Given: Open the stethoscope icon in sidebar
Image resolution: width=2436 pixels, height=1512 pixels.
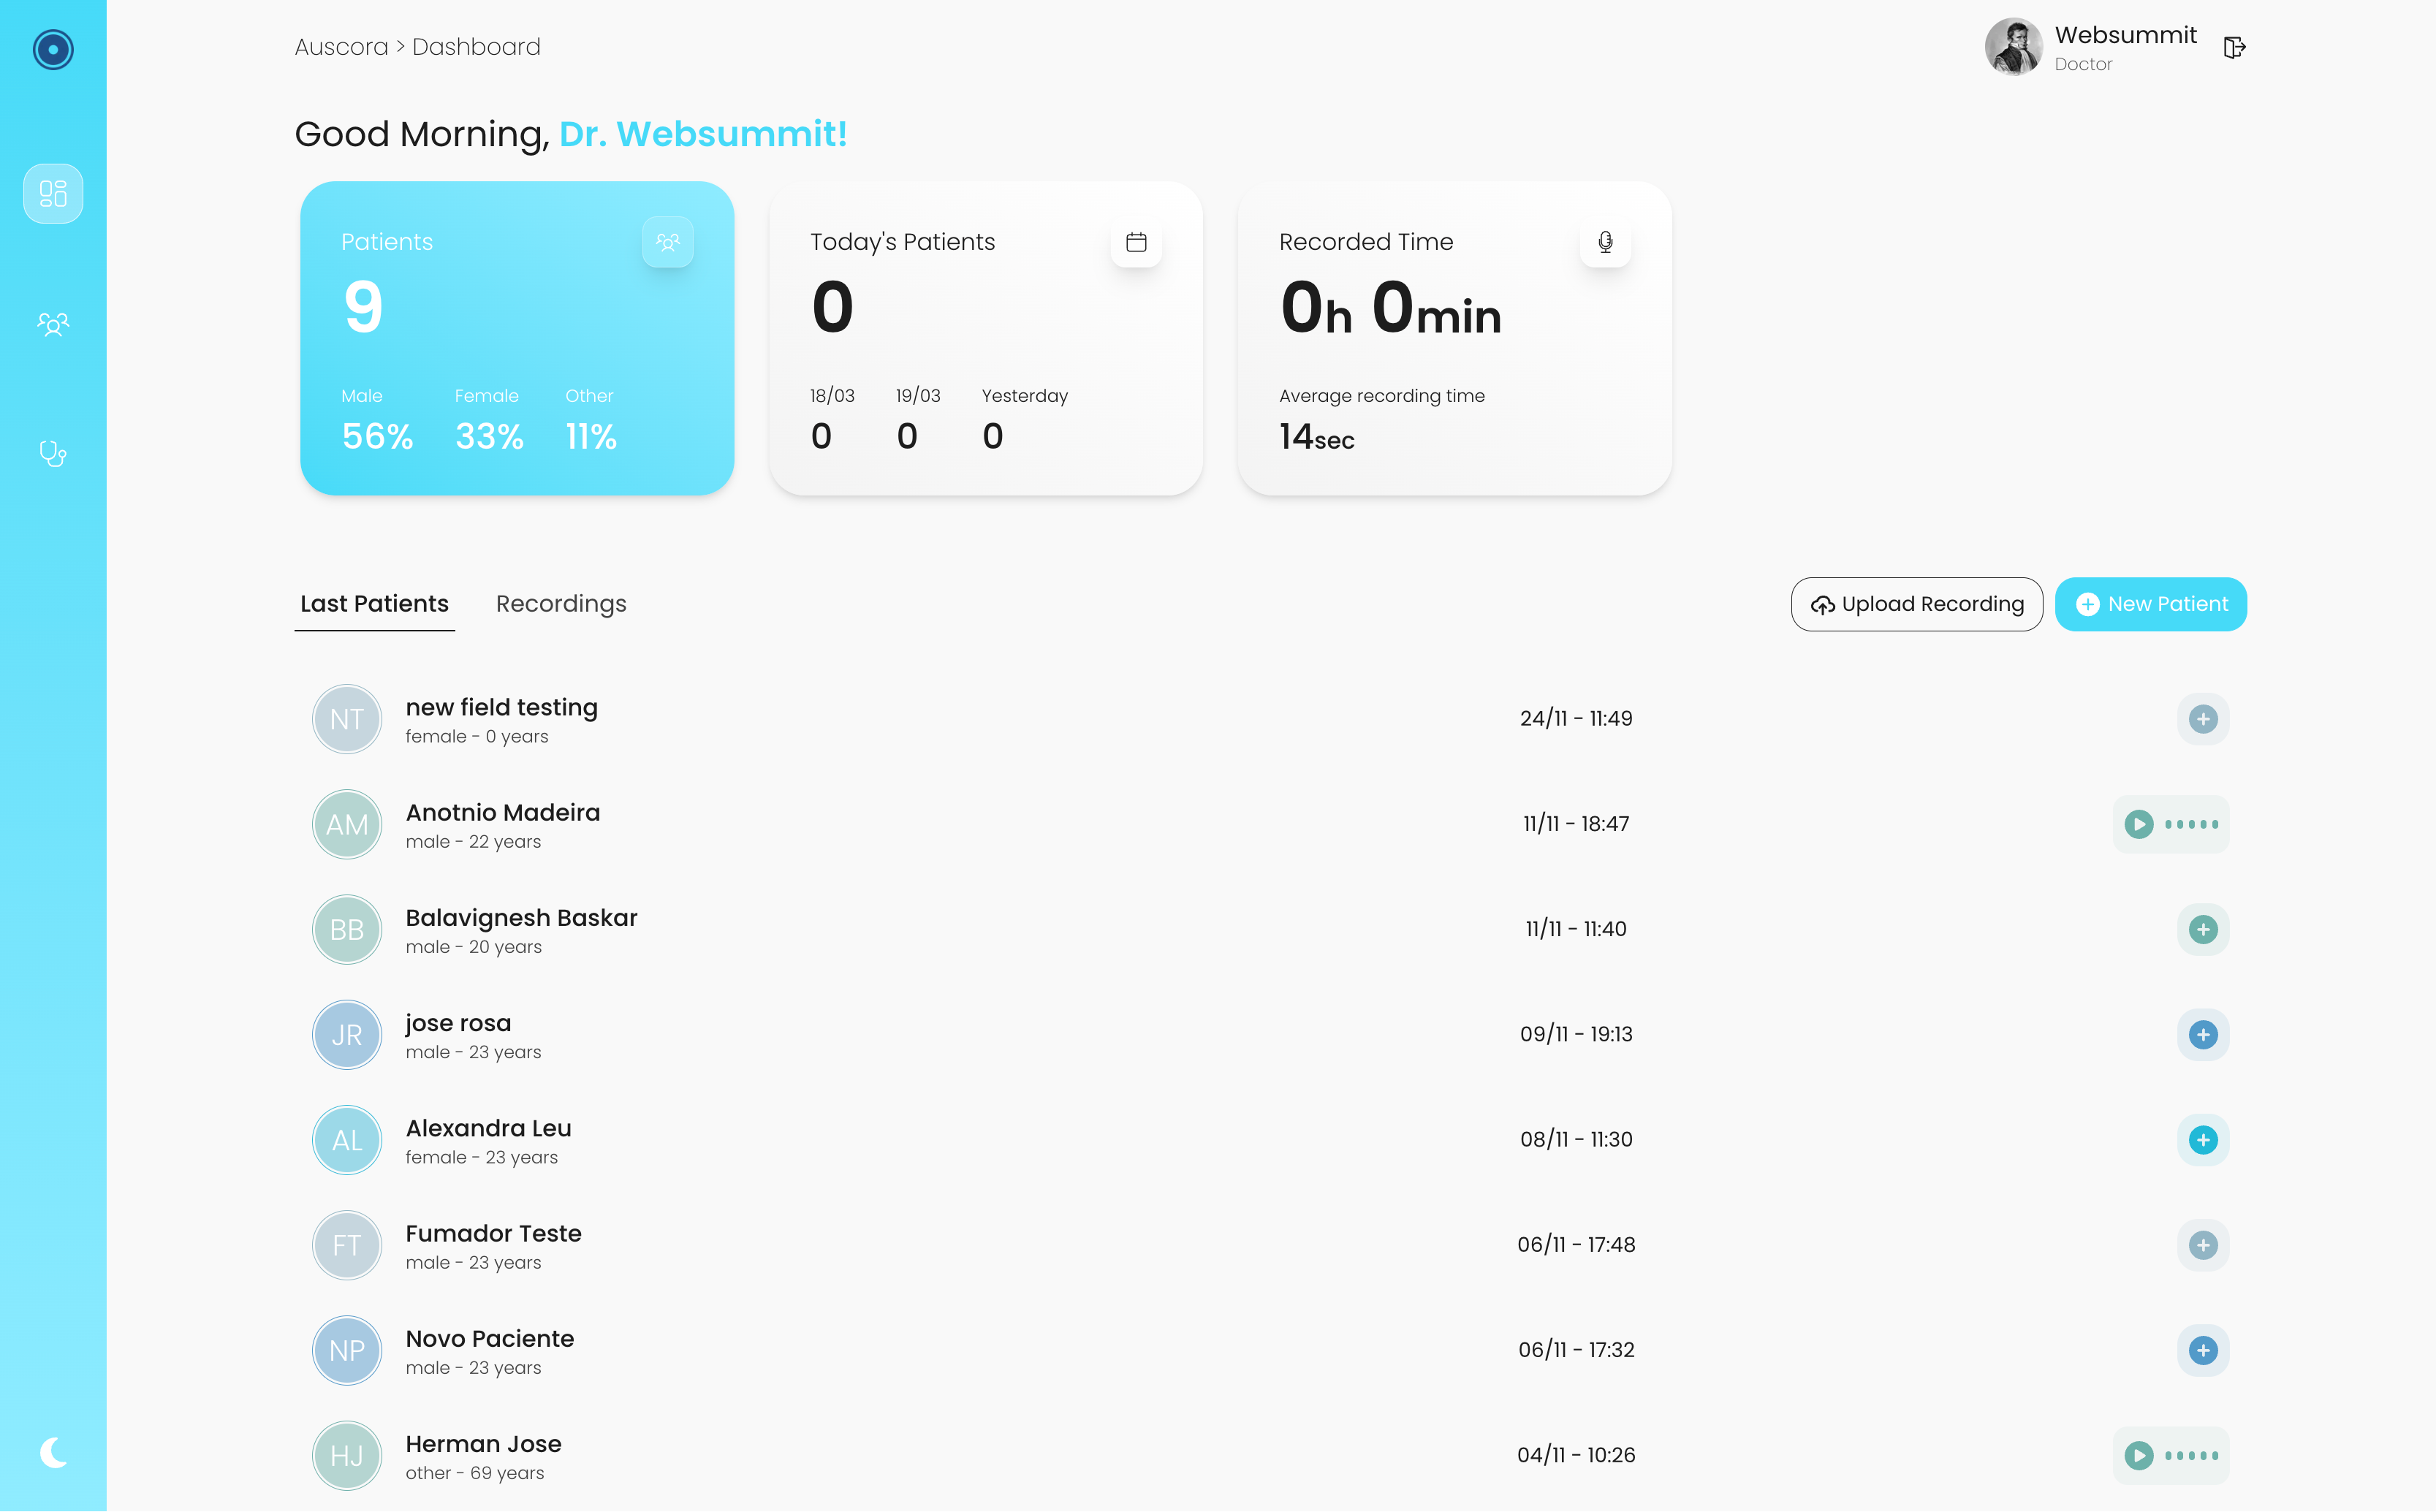Looking at the screenshot, I should (53, 454).
